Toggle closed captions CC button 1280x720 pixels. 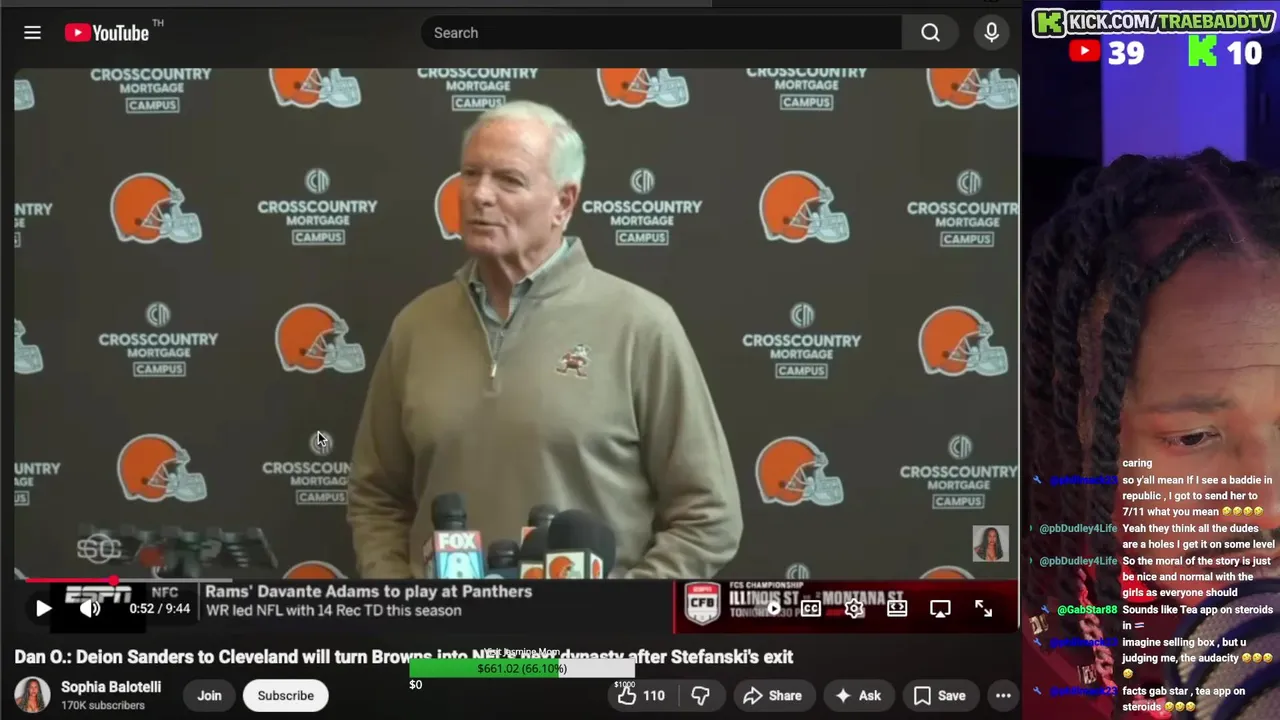(811, 608)
